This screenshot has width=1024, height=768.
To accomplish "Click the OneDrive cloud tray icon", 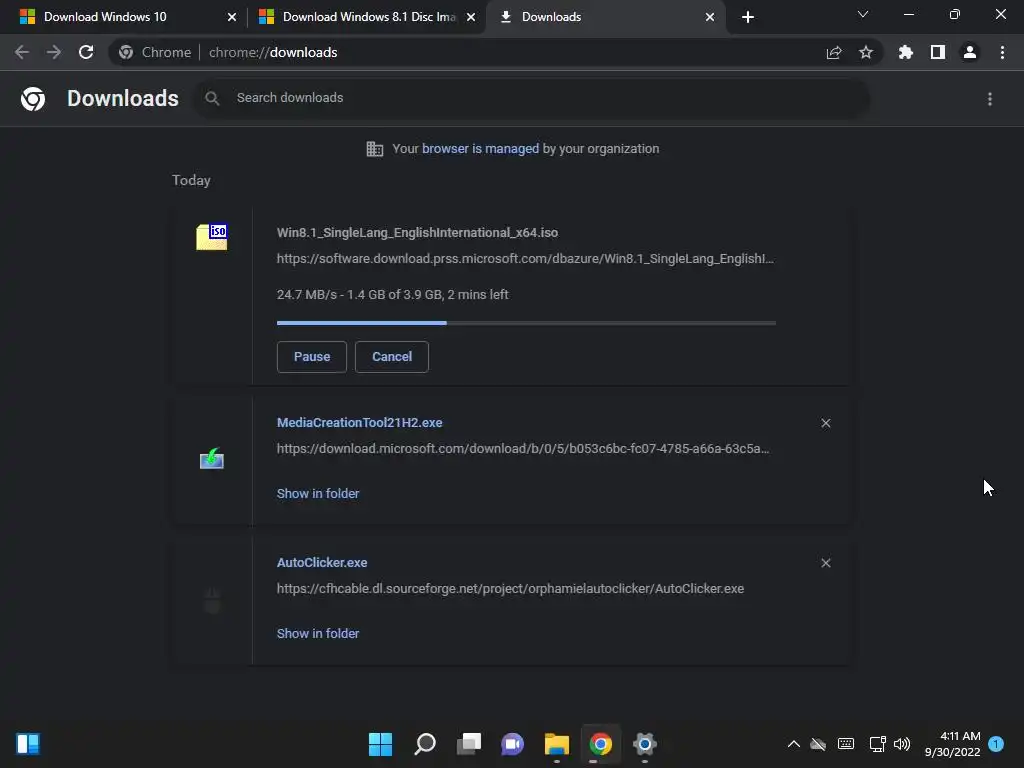I will tap(818, 744).
